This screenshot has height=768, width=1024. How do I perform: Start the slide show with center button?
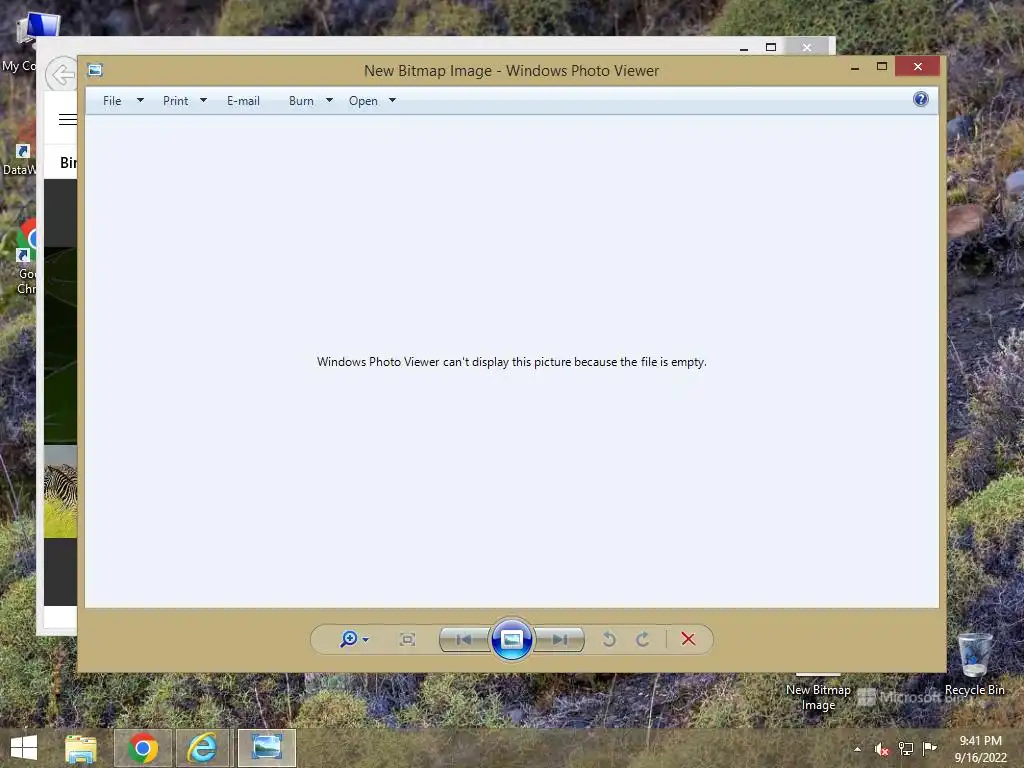click(511, 639)
